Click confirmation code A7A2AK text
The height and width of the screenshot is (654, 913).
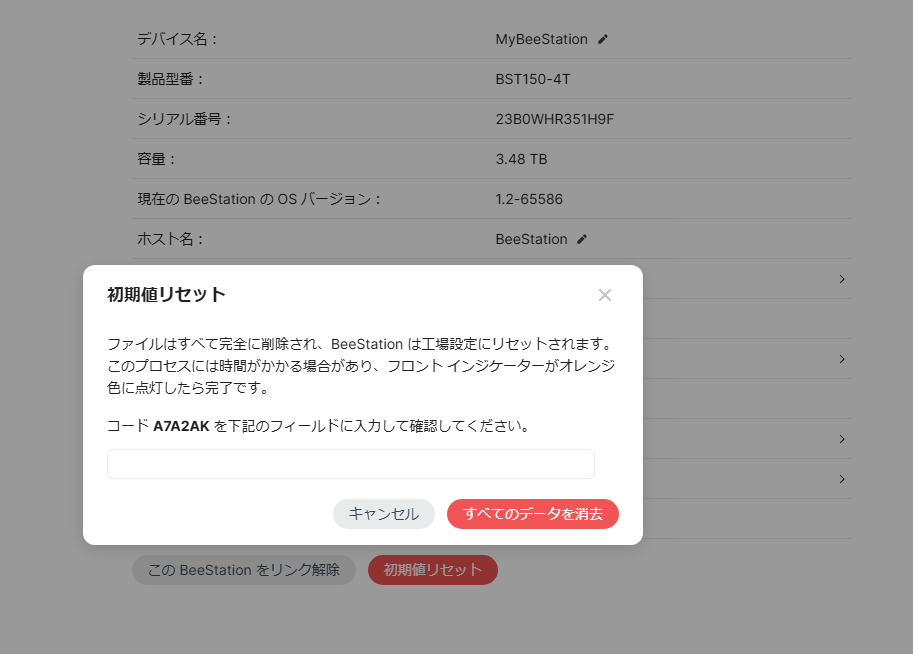(181, 426)
